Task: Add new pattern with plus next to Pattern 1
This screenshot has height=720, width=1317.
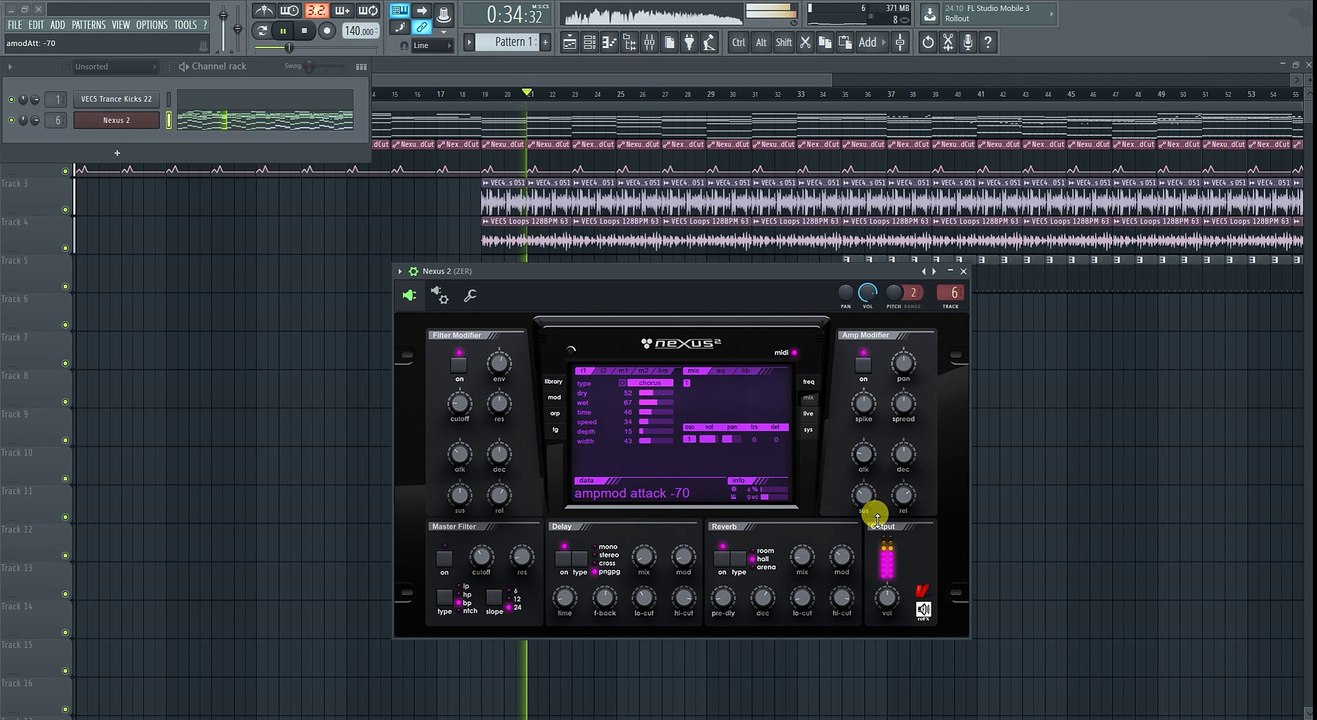Action: pos(545,42)
